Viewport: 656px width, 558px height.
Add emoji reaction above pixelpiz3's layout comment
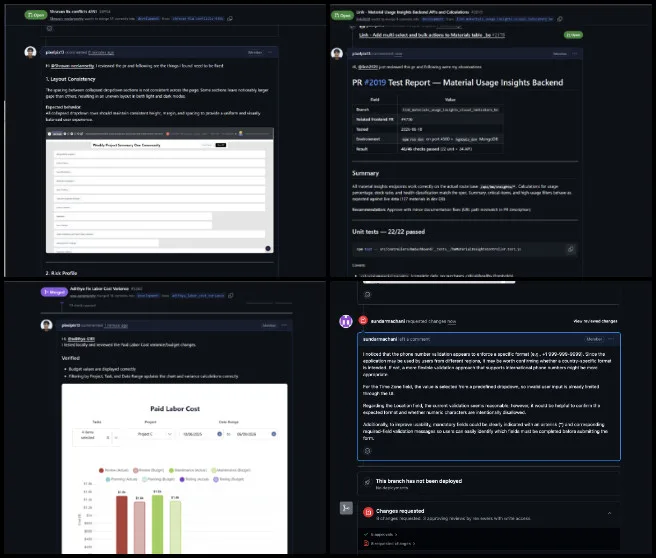tap(50, 28)
